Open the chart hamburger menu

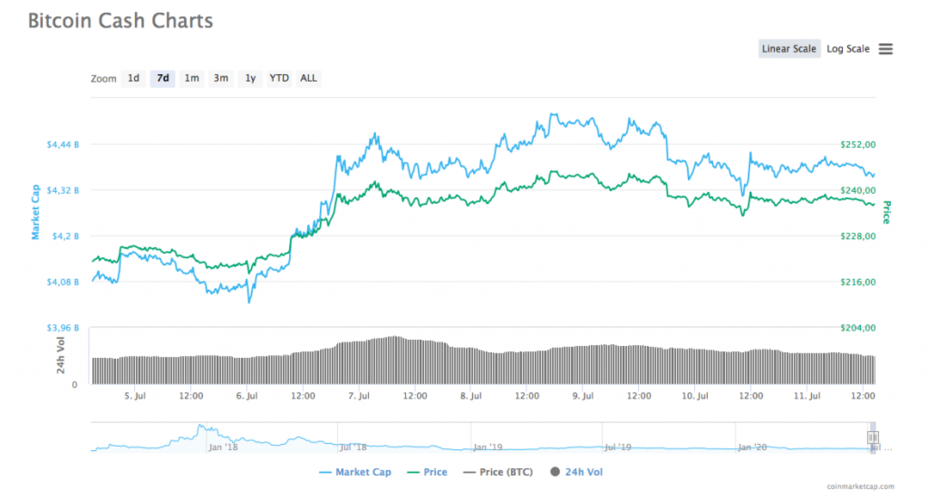(x=885, y=49)
